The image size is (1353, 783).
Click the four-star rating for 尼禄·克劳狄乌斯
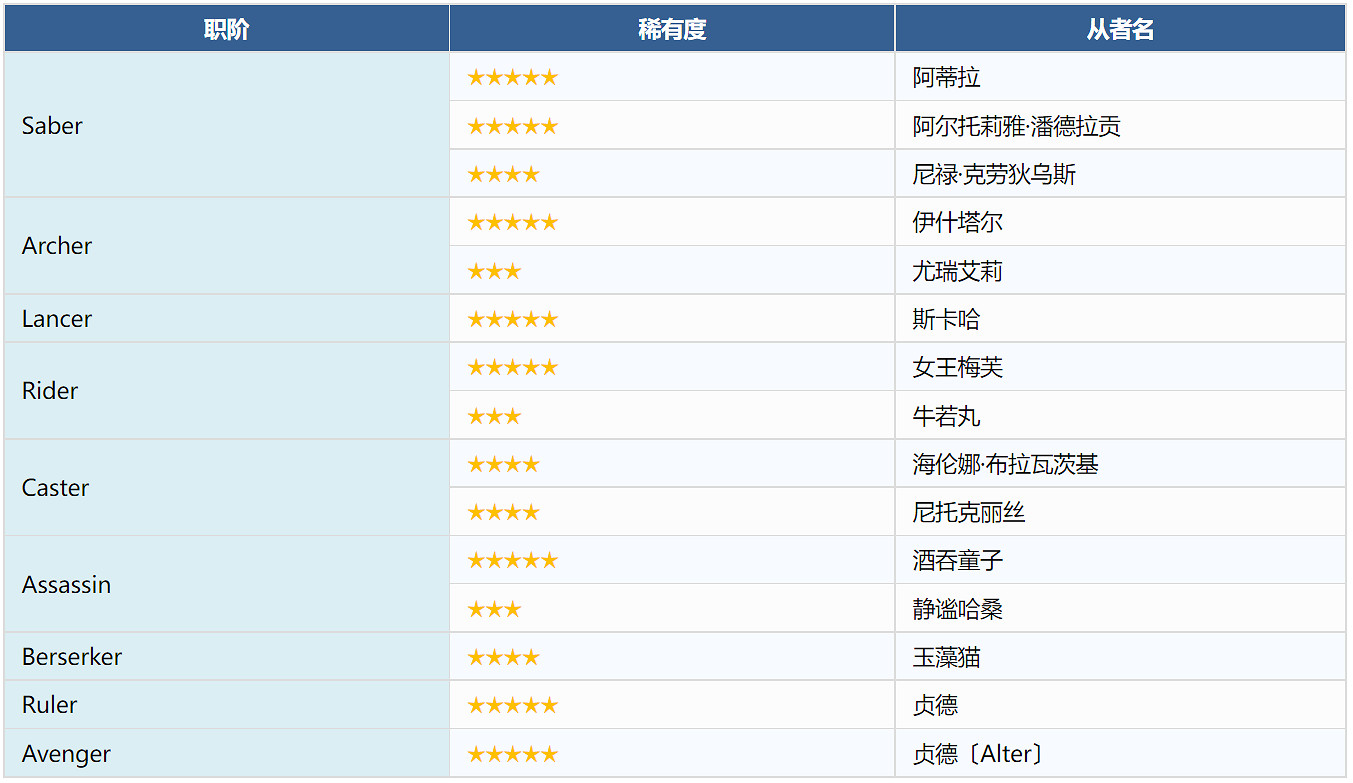[503, 175]
